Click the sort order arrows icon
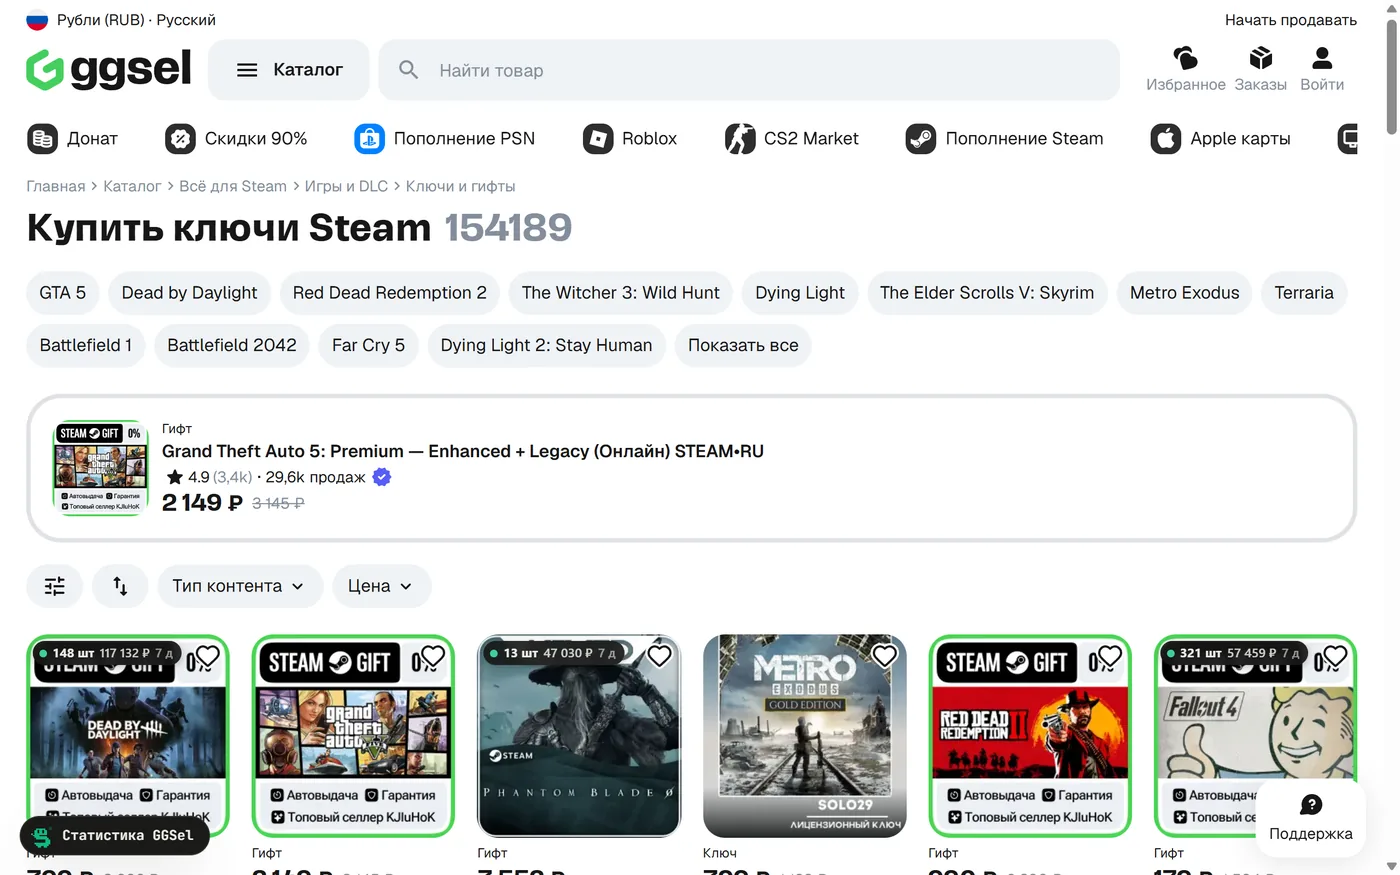Image resolution: width=1400 pixels, height=875 pixels. click(x=120, y=586)
